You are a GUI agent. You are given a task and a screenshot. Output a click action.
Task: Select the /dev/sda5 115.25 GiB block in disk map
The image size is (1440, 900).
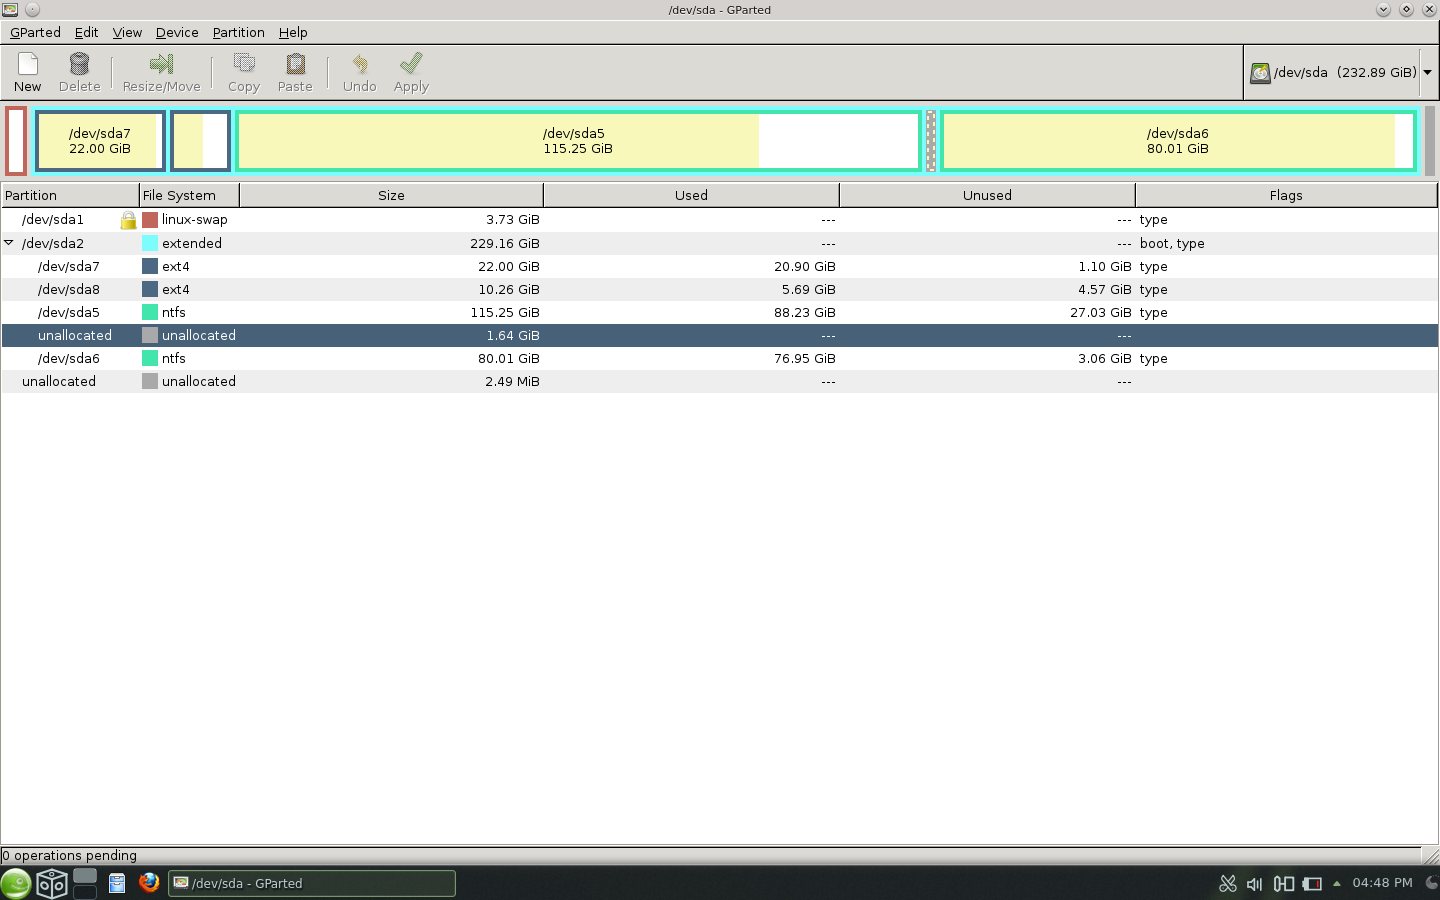[x=578, y=141]
